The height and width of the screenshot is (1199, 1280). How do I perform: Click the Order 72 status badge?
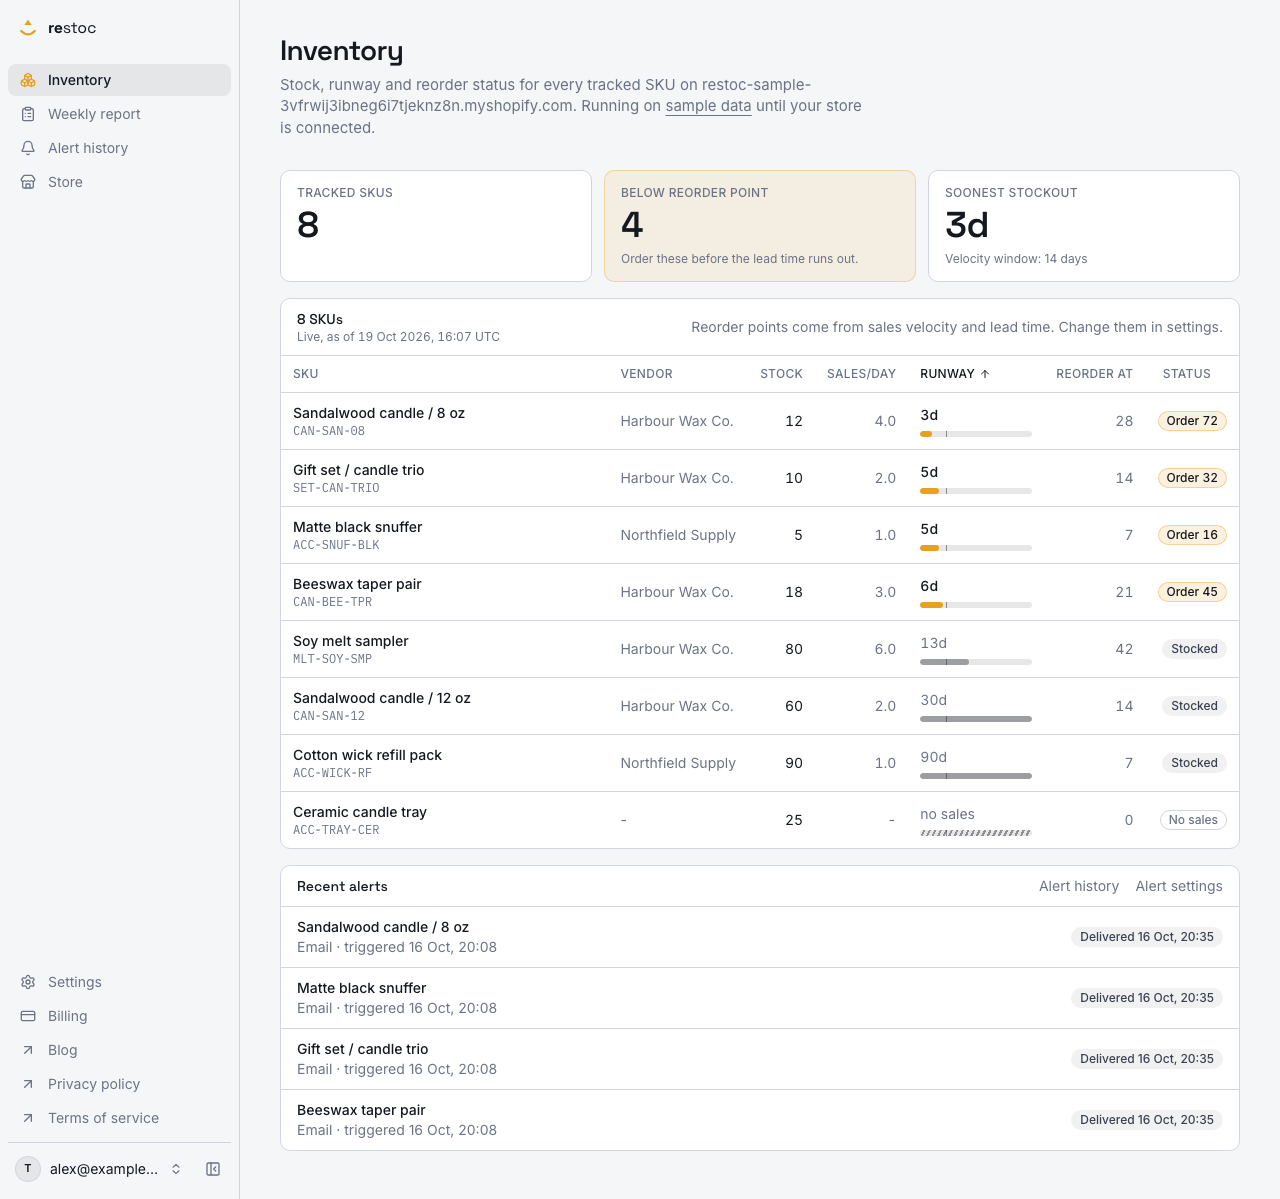tap(1192, 421)
